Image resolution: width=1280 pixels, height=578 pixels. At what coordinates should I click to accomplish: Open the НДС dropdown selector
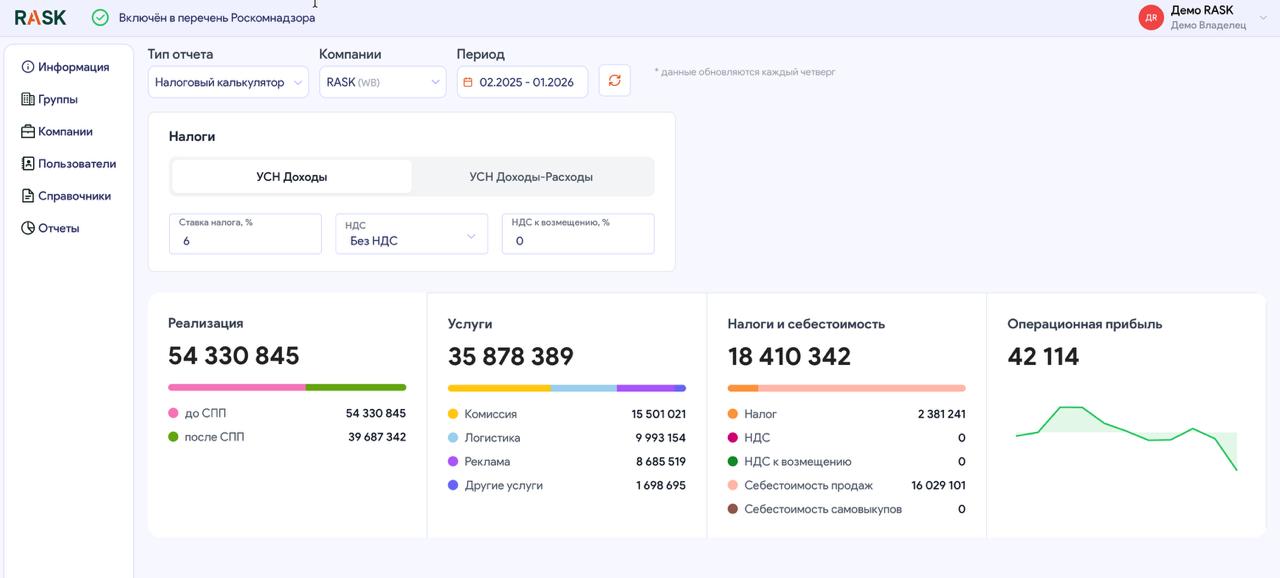pyautogui.click(x=411, y=235)
